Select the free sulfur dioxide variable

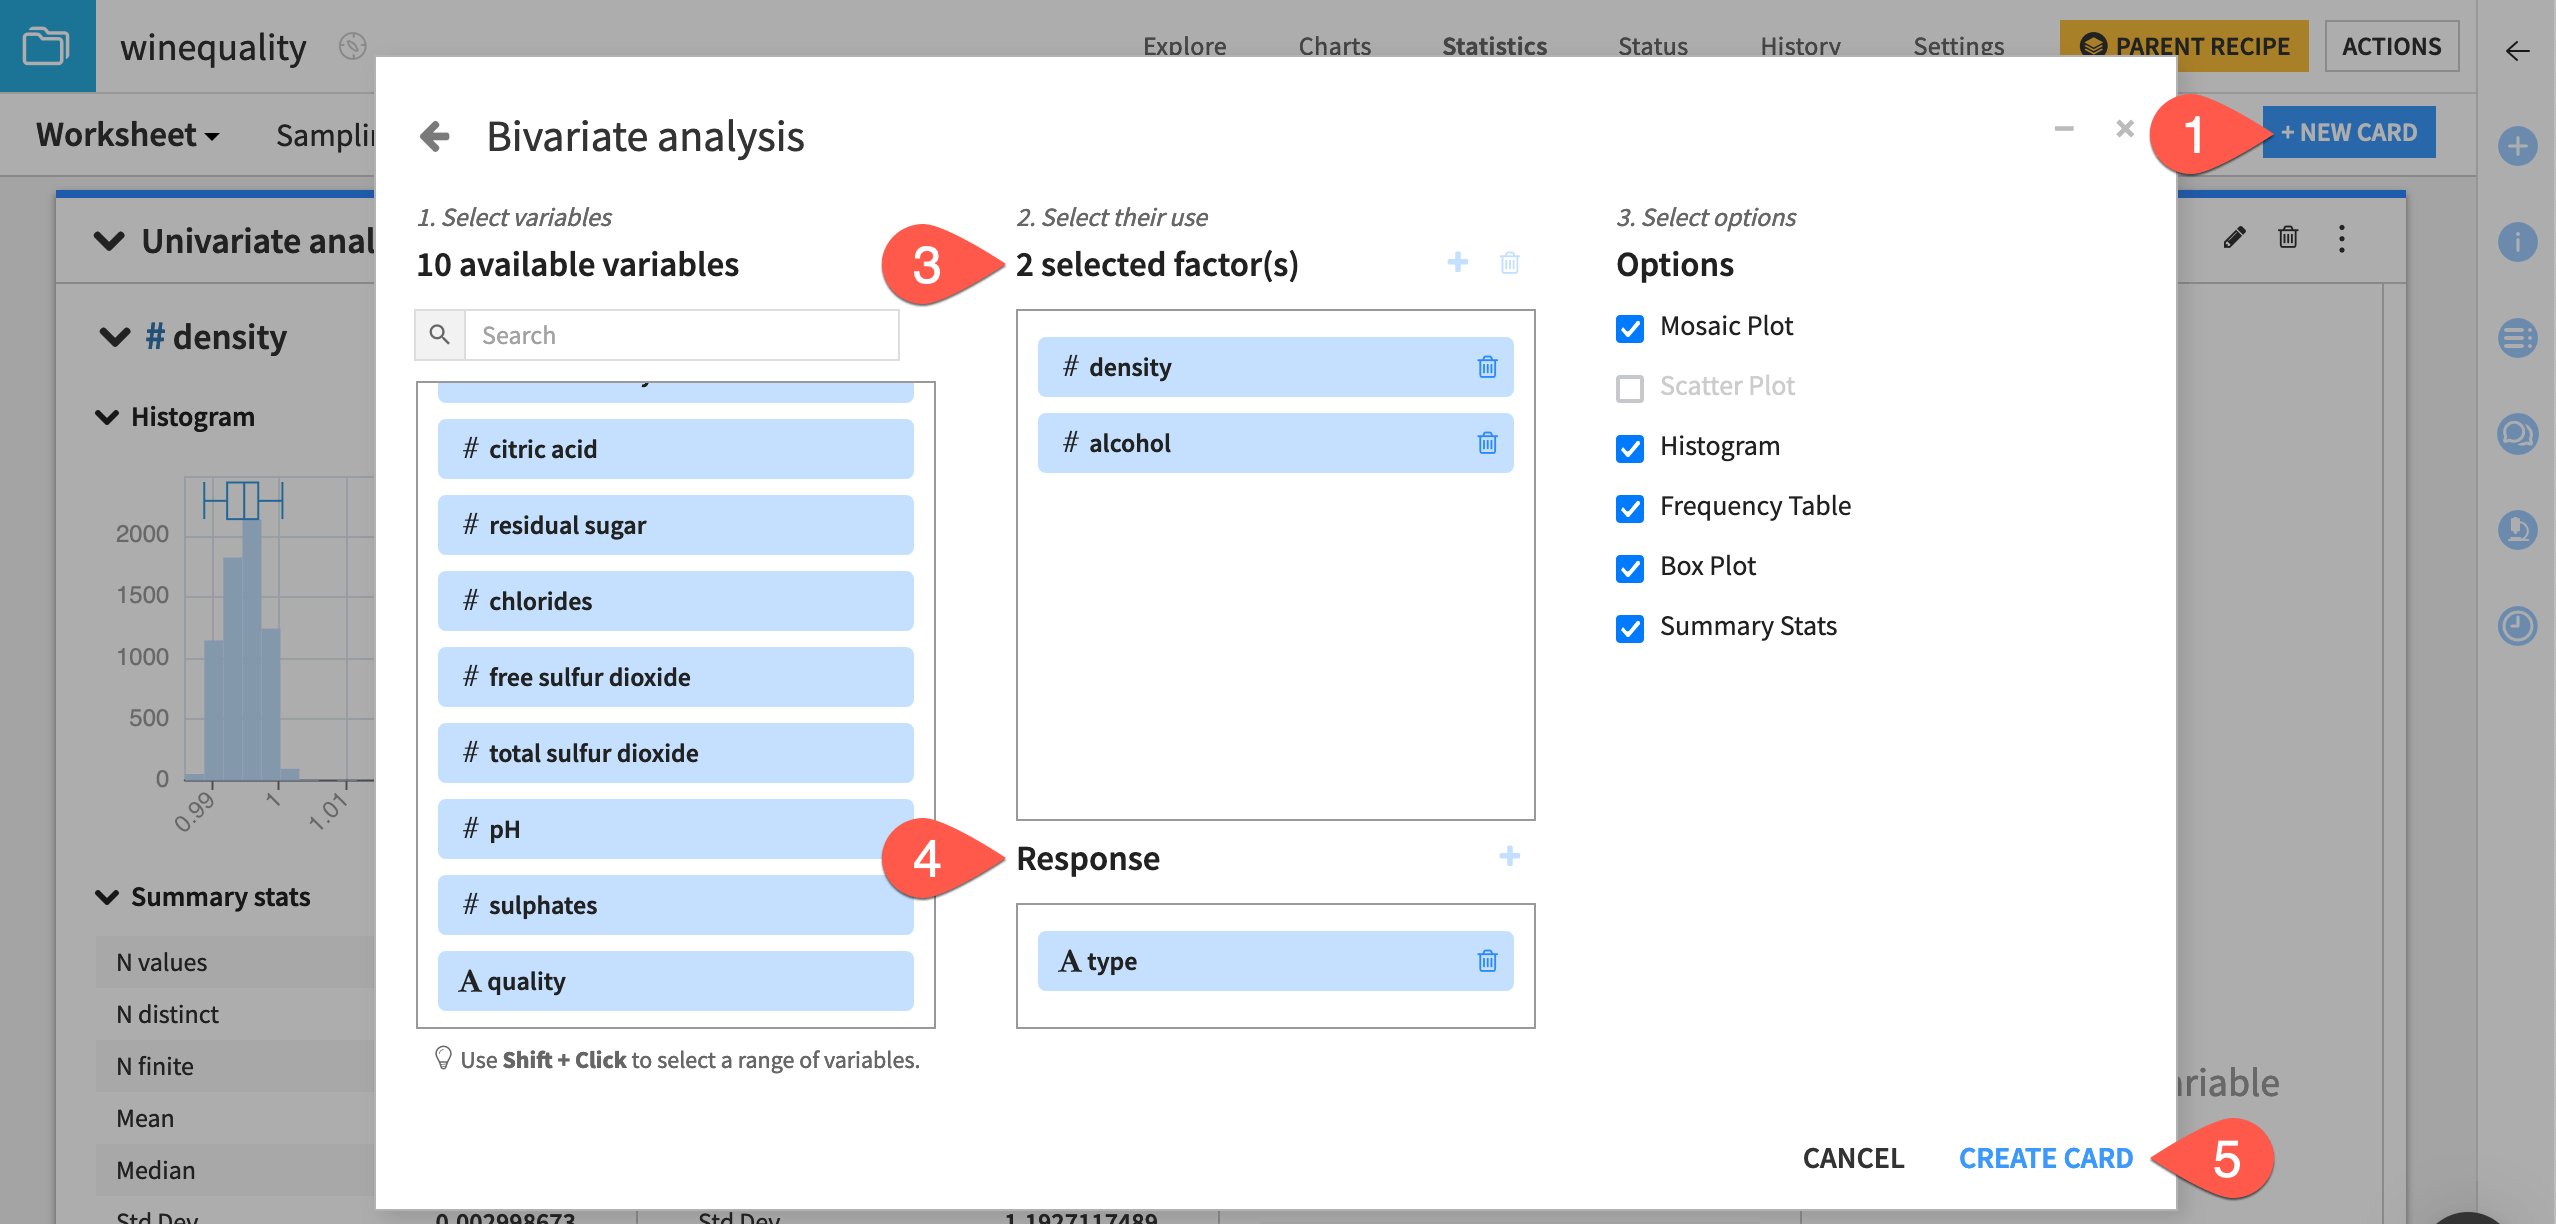pos(675,677)
